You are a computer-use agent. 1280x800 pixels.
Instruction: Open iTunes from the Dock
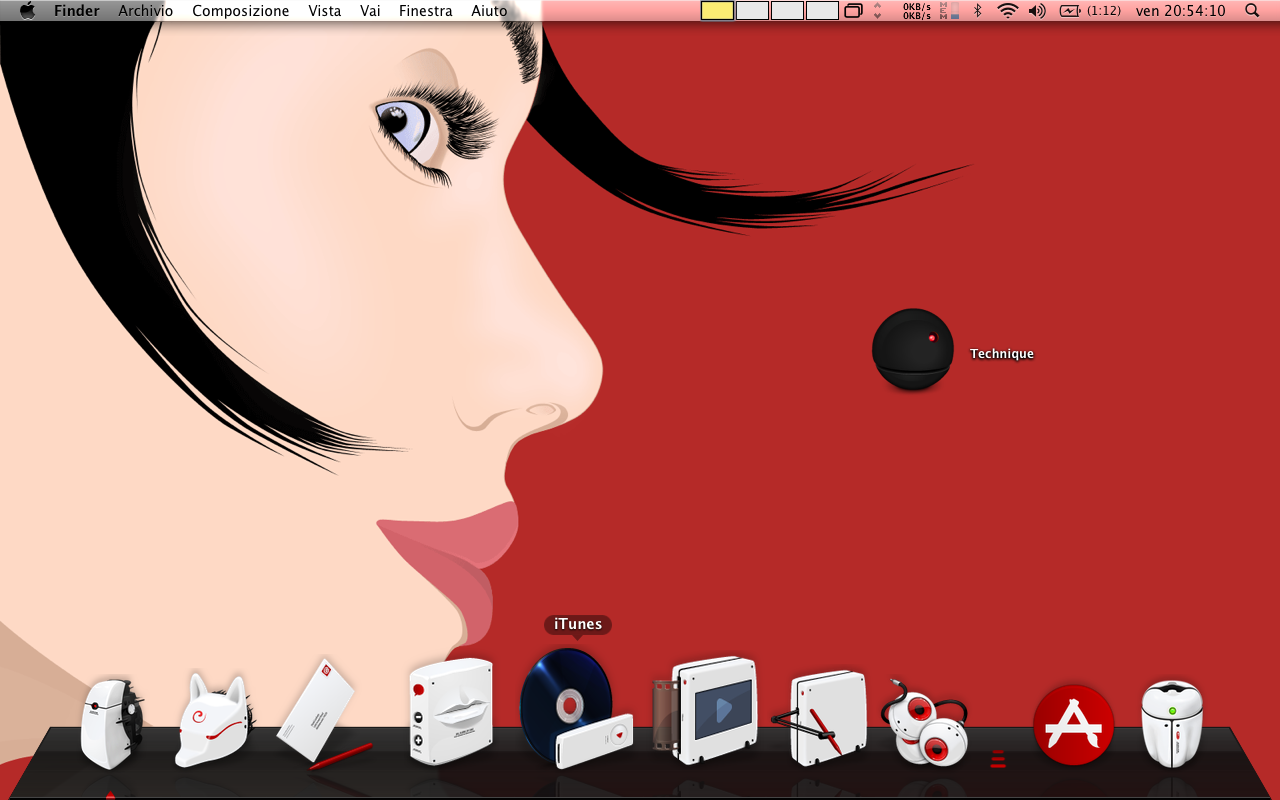point(576,708)
